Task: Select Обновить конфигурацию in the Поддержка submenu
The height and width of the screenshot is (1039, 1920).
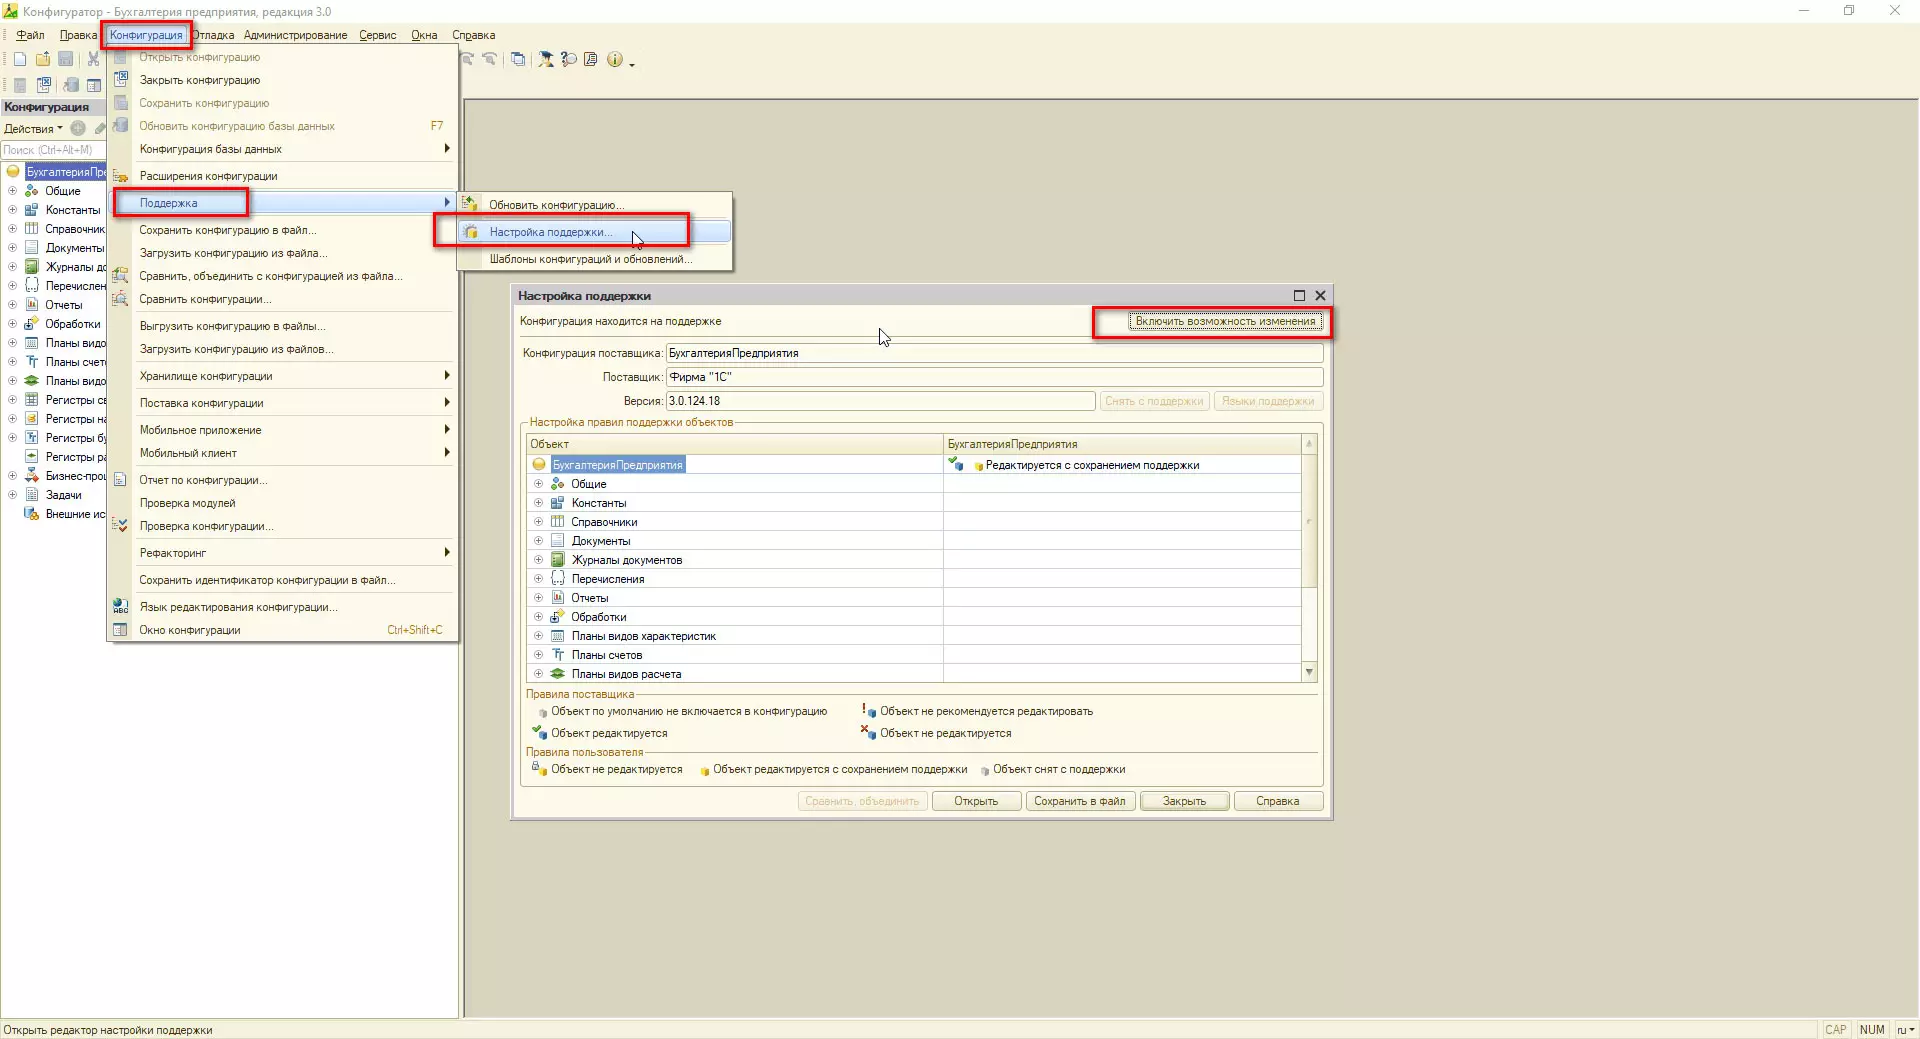Action: point(595,205)
